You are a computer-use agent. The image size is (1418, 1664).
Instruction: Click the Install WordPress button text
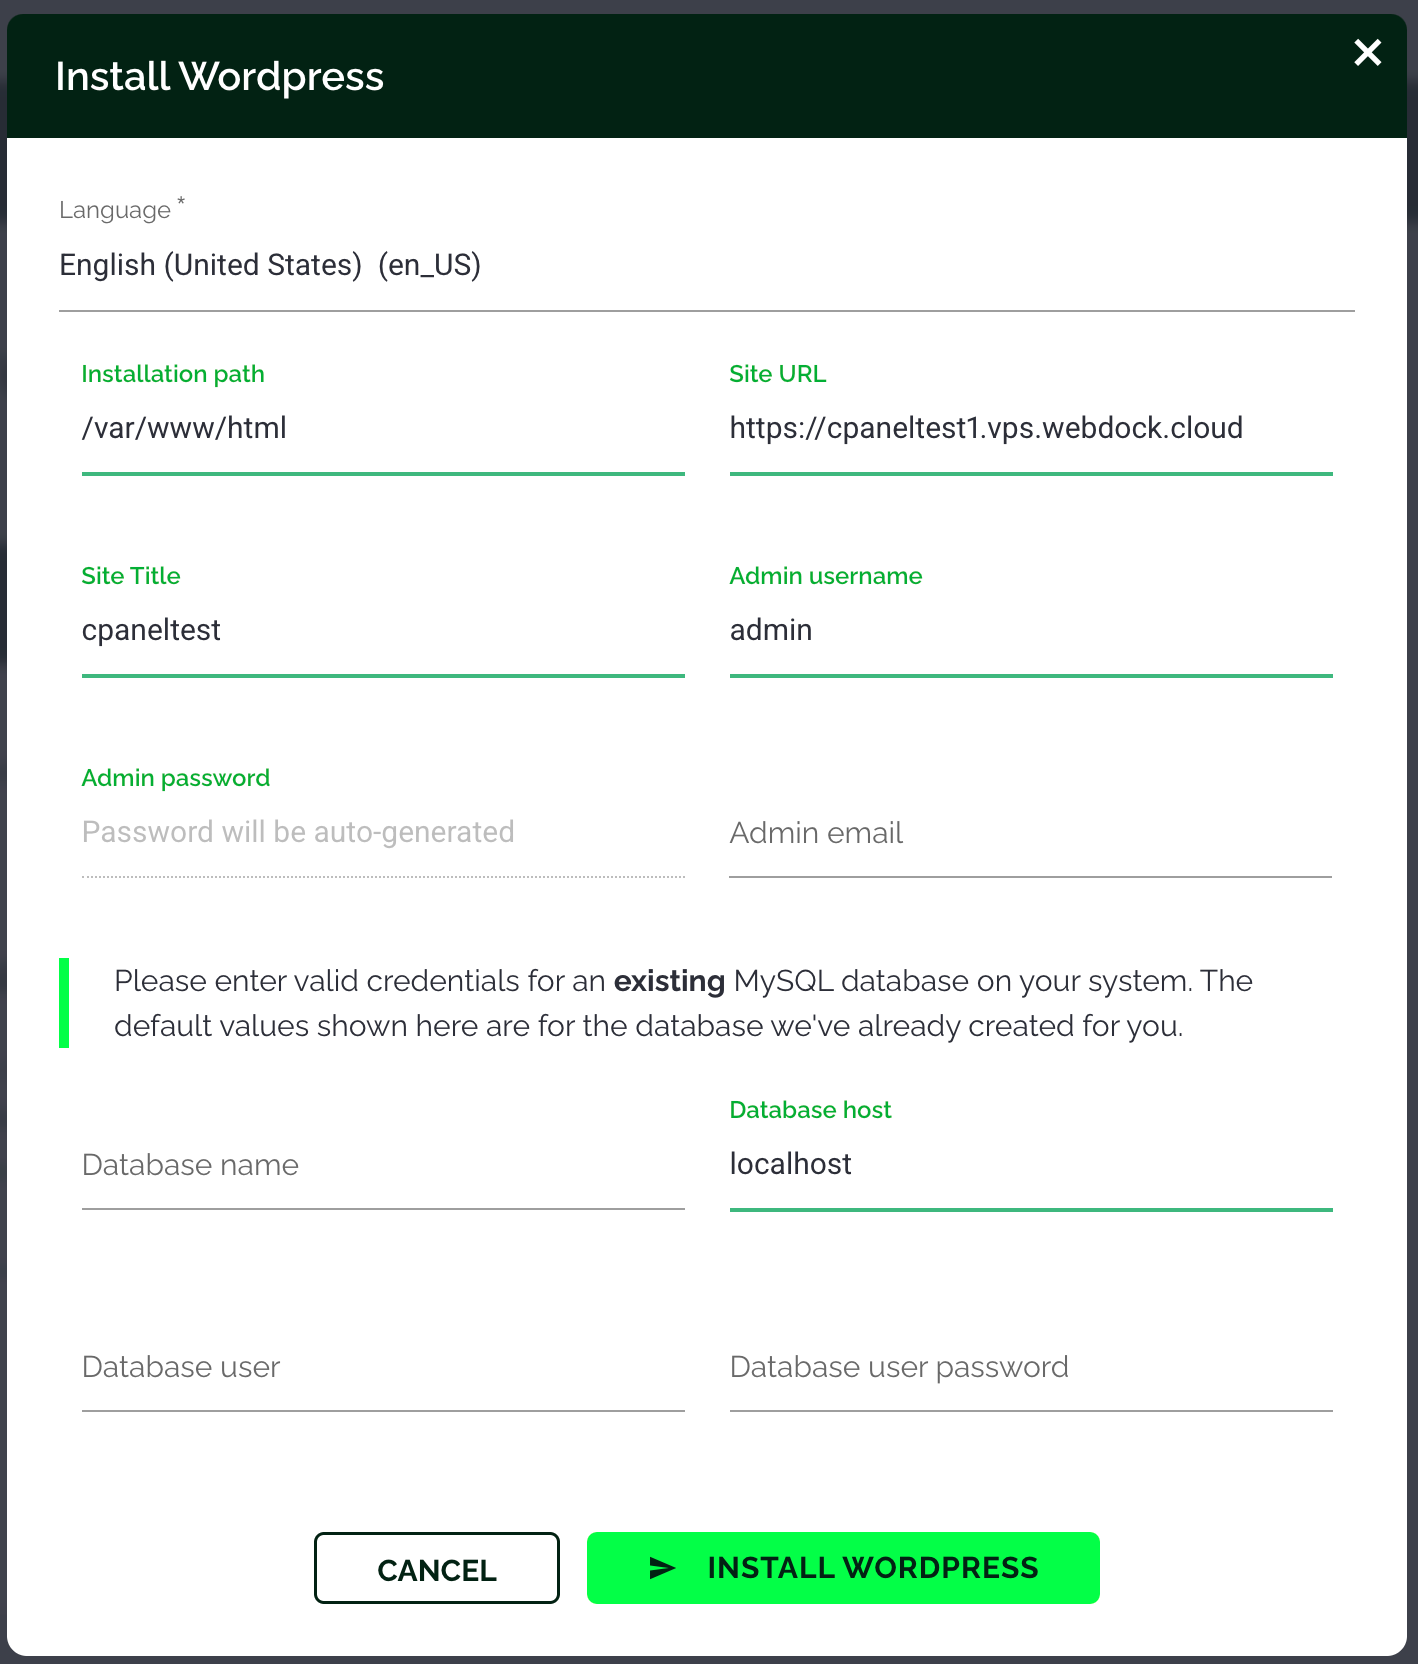872,1568
